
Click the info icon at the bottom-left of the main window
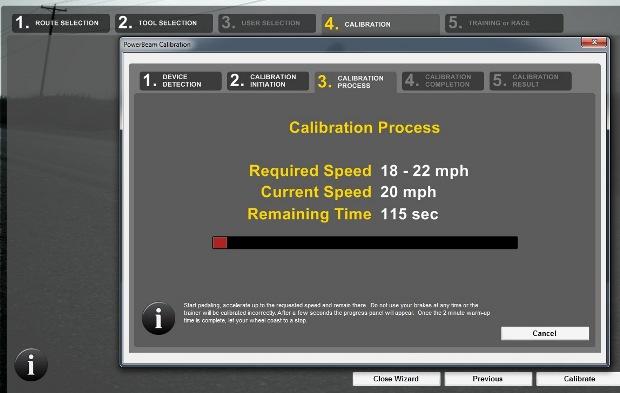pyautogui.click(x=31, y=365)
